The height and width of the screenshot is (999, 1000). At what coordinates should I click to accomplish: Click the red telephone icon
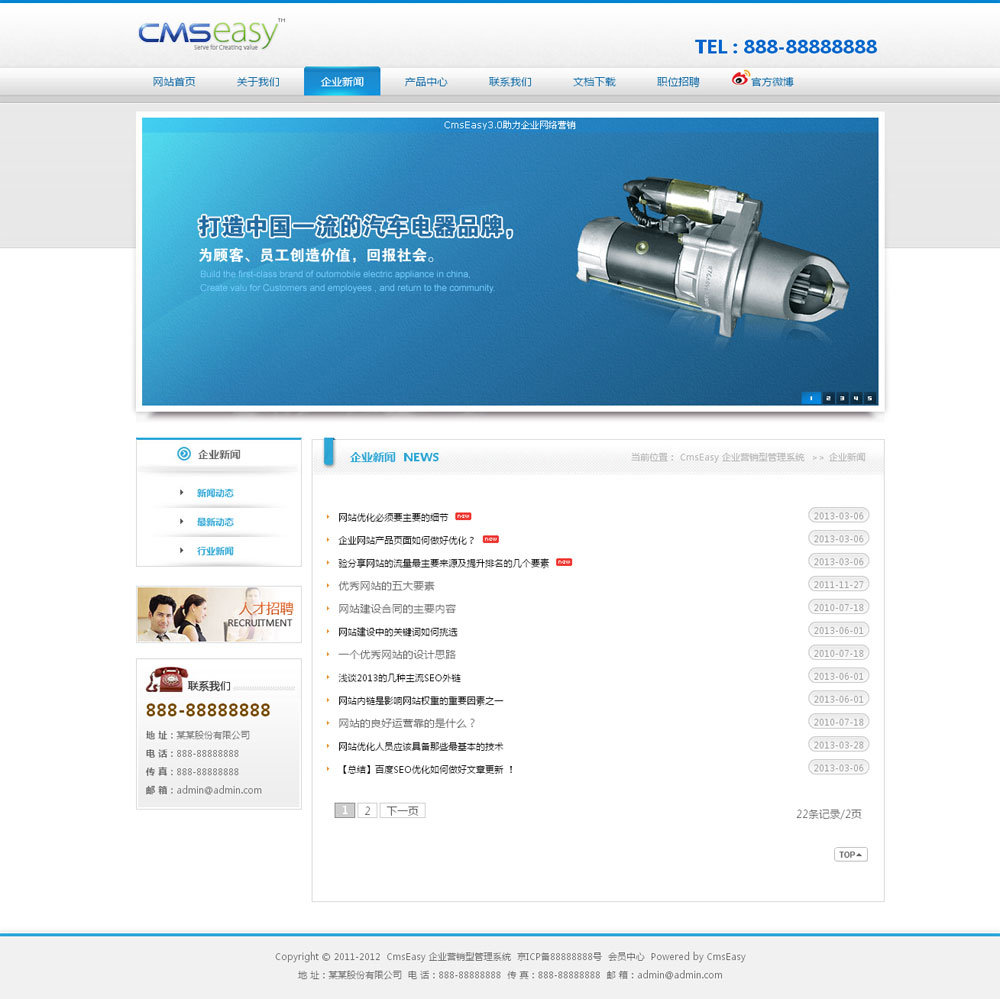164,680
